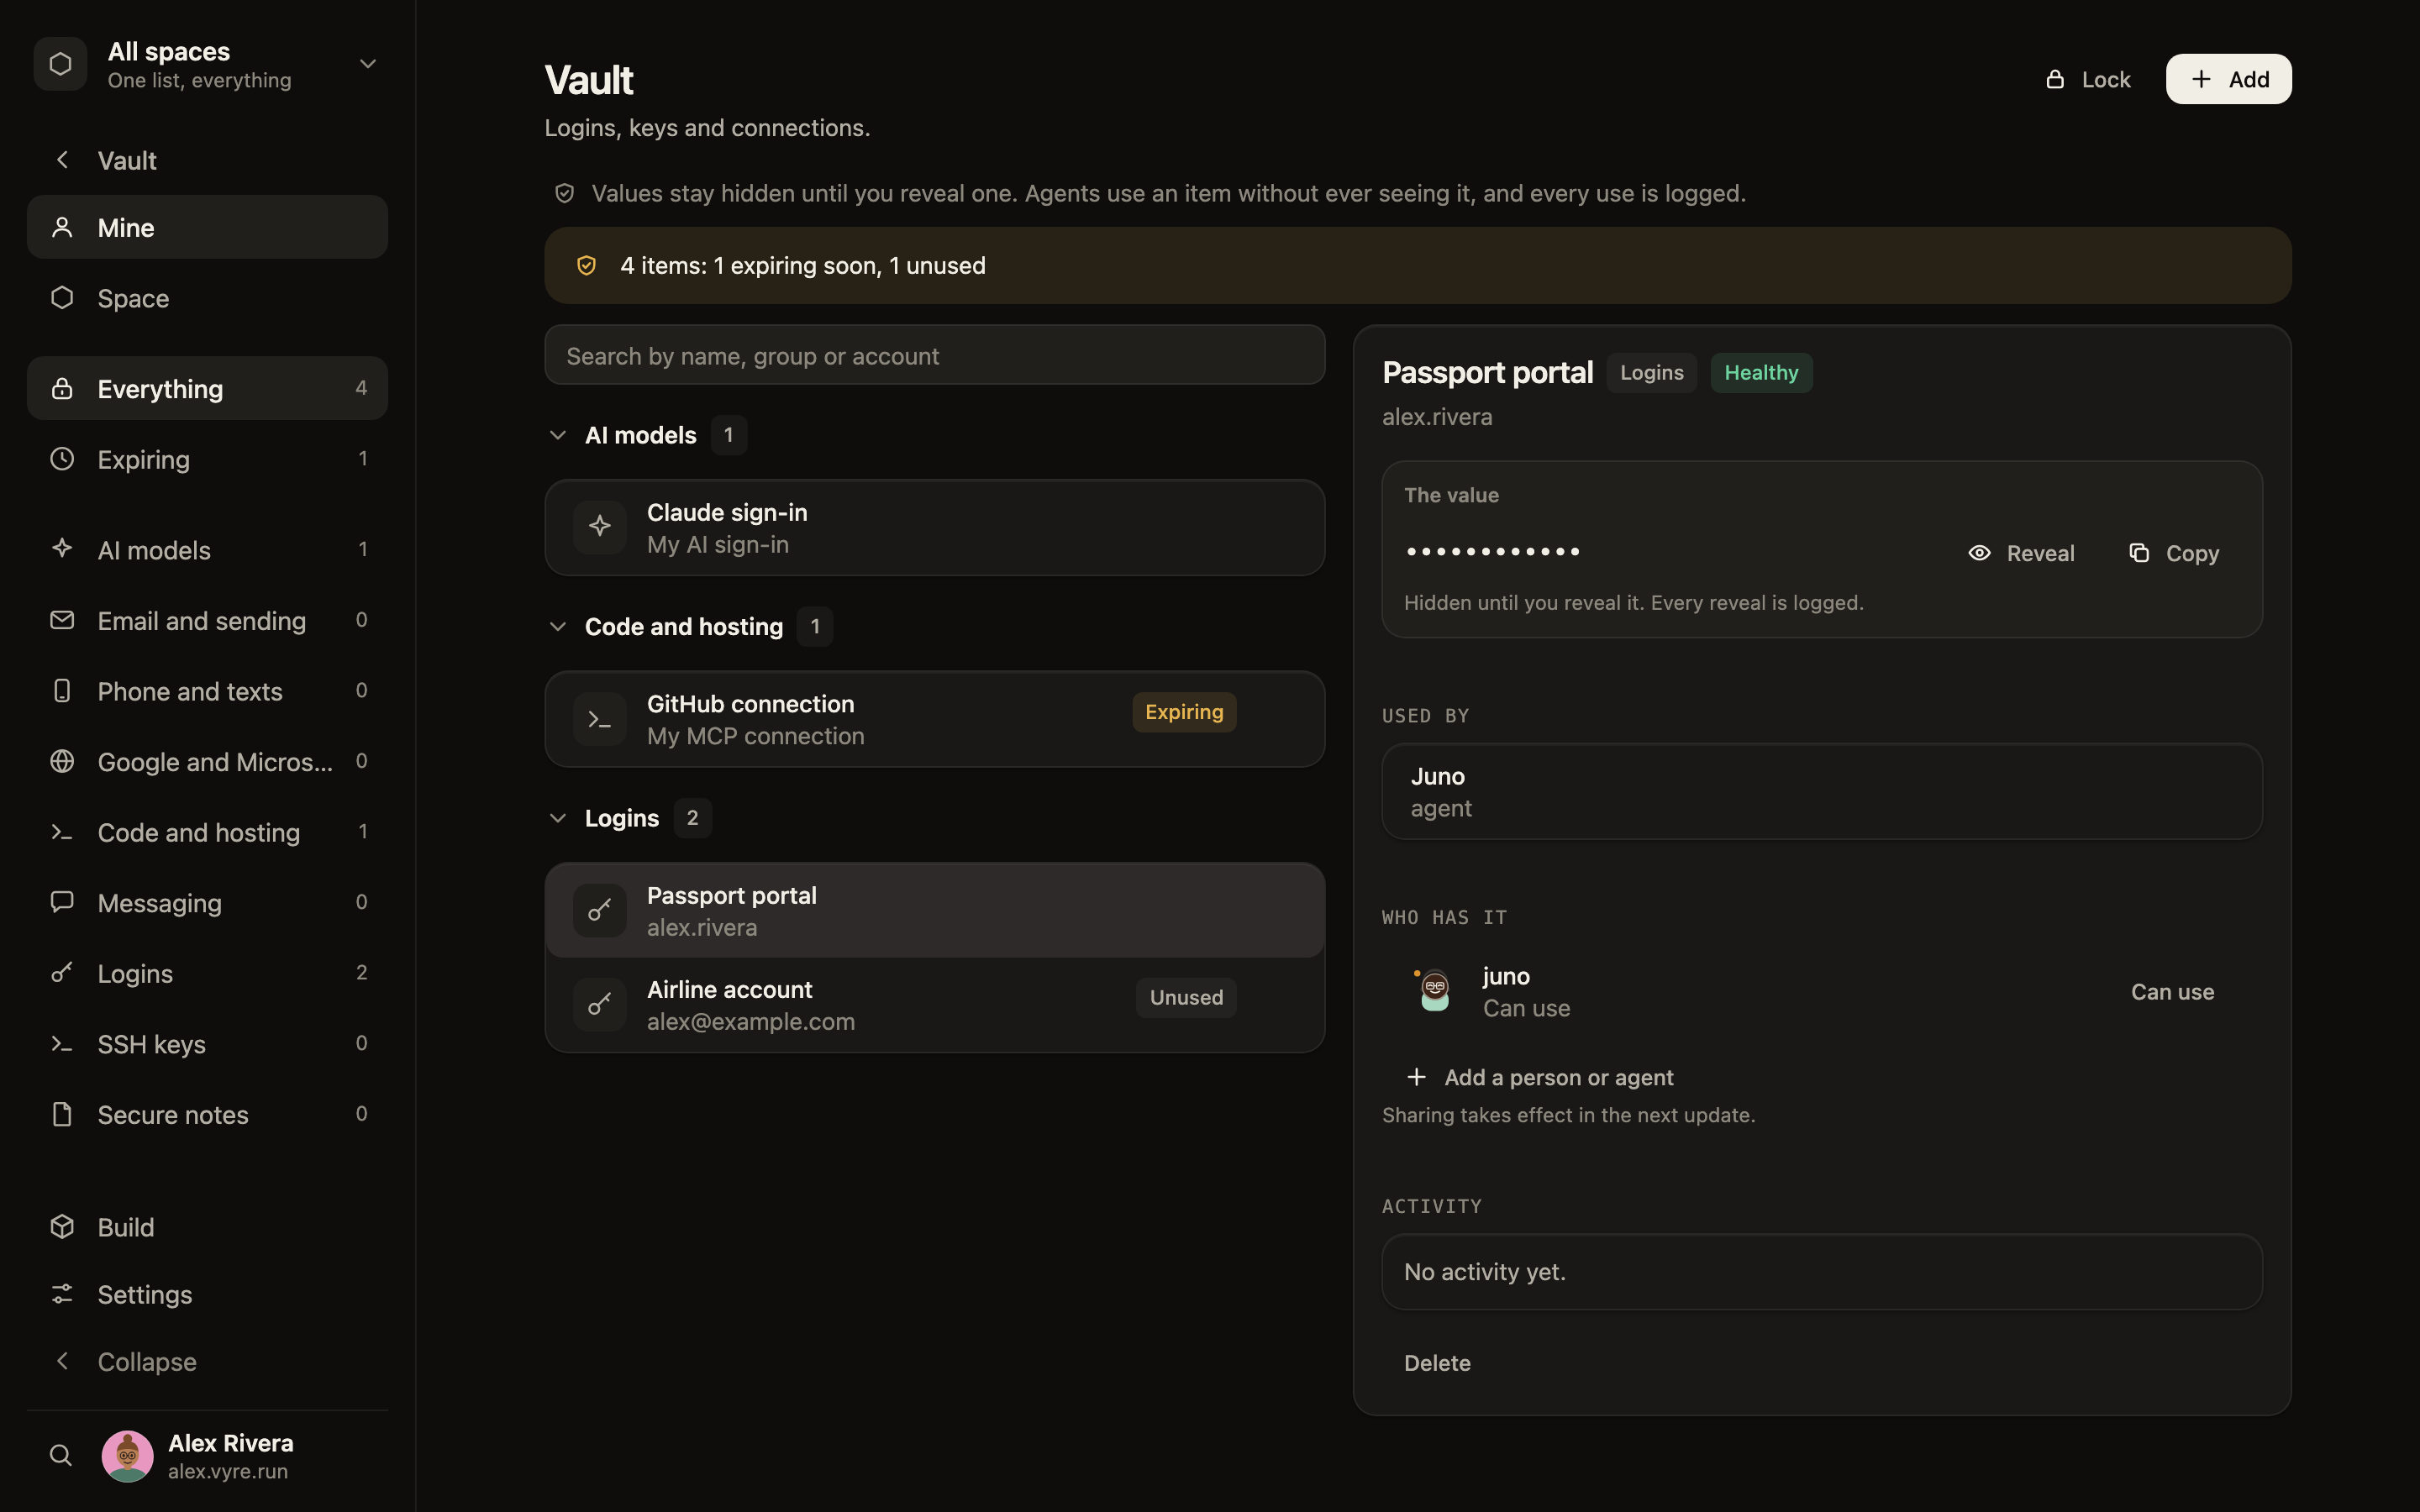Open the Juno agent card under Used by
Image resolution: width=2420 pixels, height=1512 pixels.
click(x=1822, y=791)
